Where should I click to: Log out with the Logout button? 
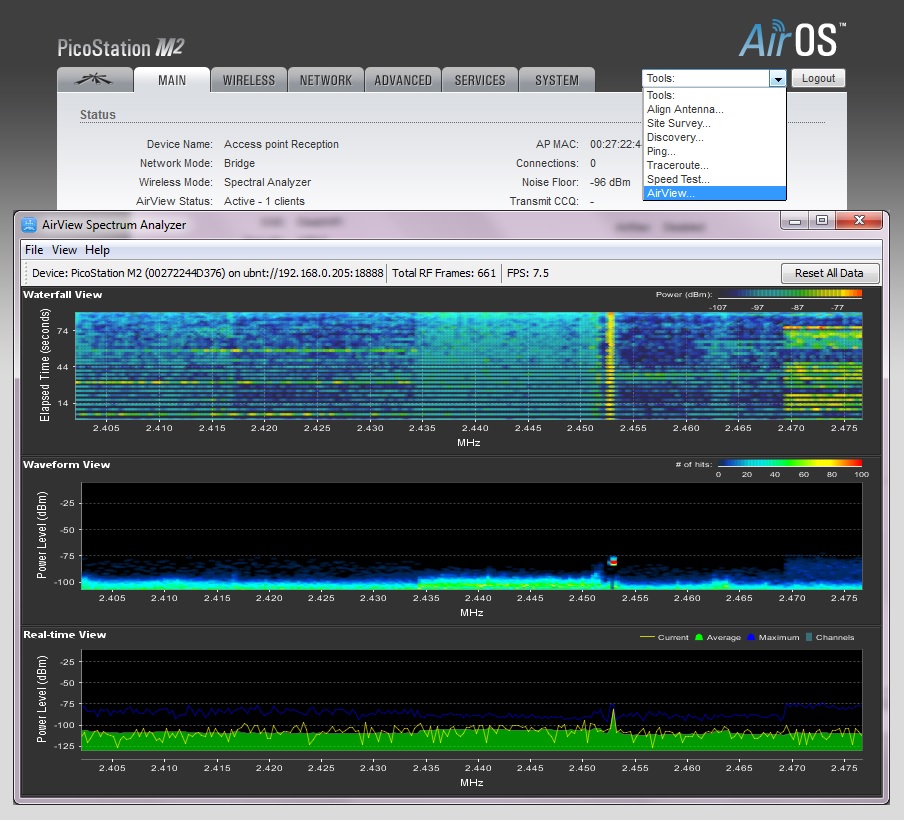(x=818, y=78)
